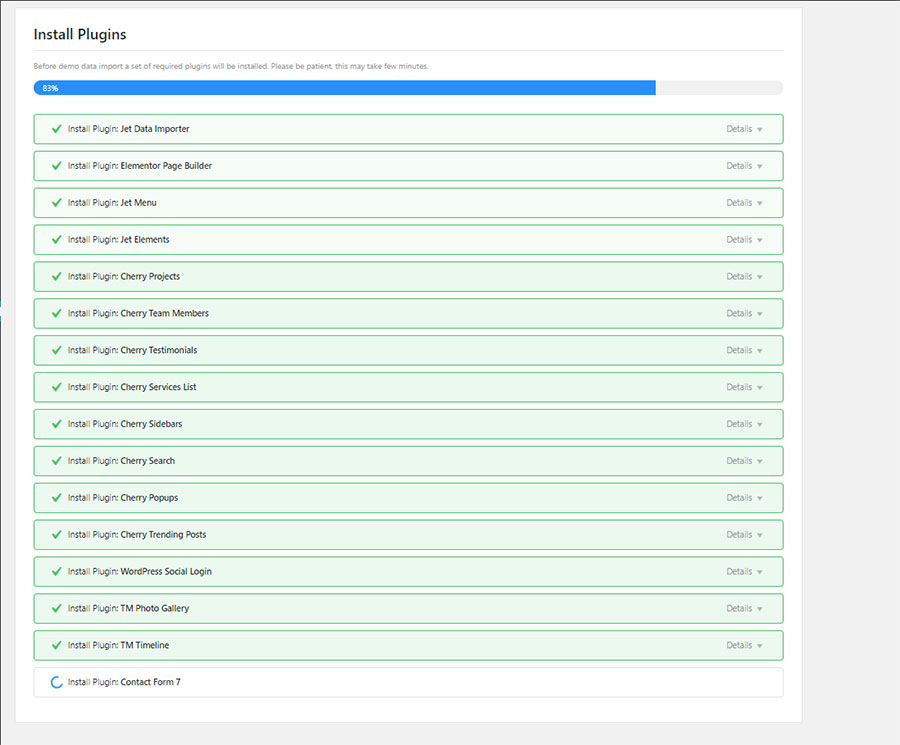This screenshot has width=900, height=745.
Task: Show Details for Cherry Search
Action: (x=744, y=461)
